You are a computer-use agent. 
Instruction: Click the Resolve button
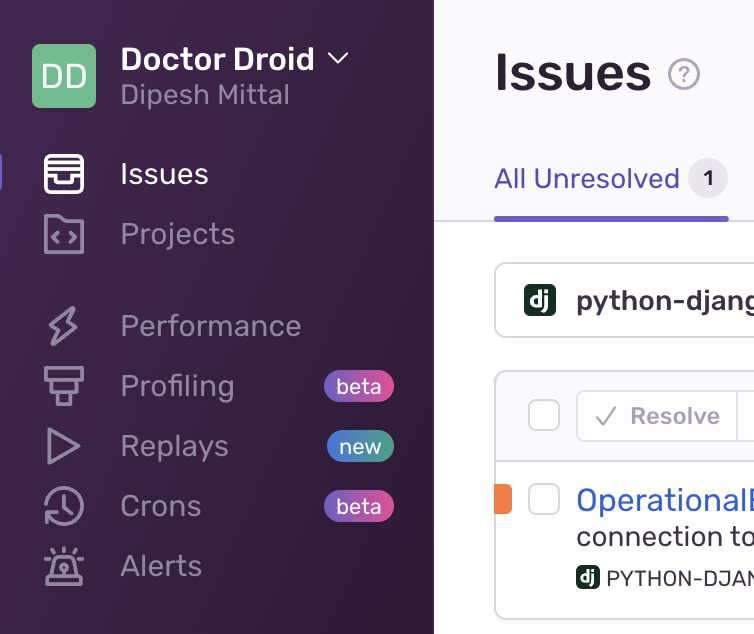pos(657,416)
